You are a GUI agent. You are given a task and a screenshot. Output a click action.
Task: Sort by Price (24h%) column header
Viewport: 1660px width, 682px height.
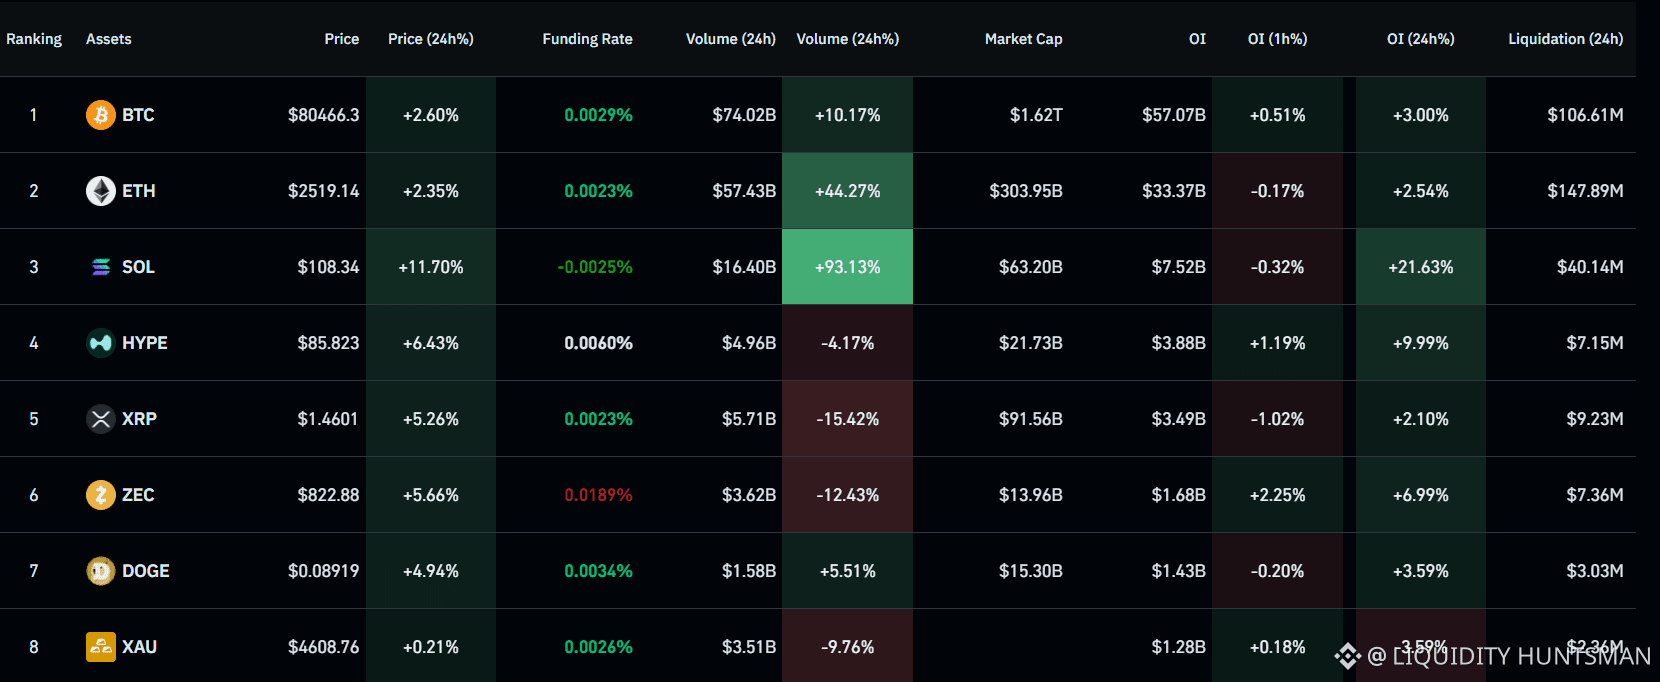(431, 39)
